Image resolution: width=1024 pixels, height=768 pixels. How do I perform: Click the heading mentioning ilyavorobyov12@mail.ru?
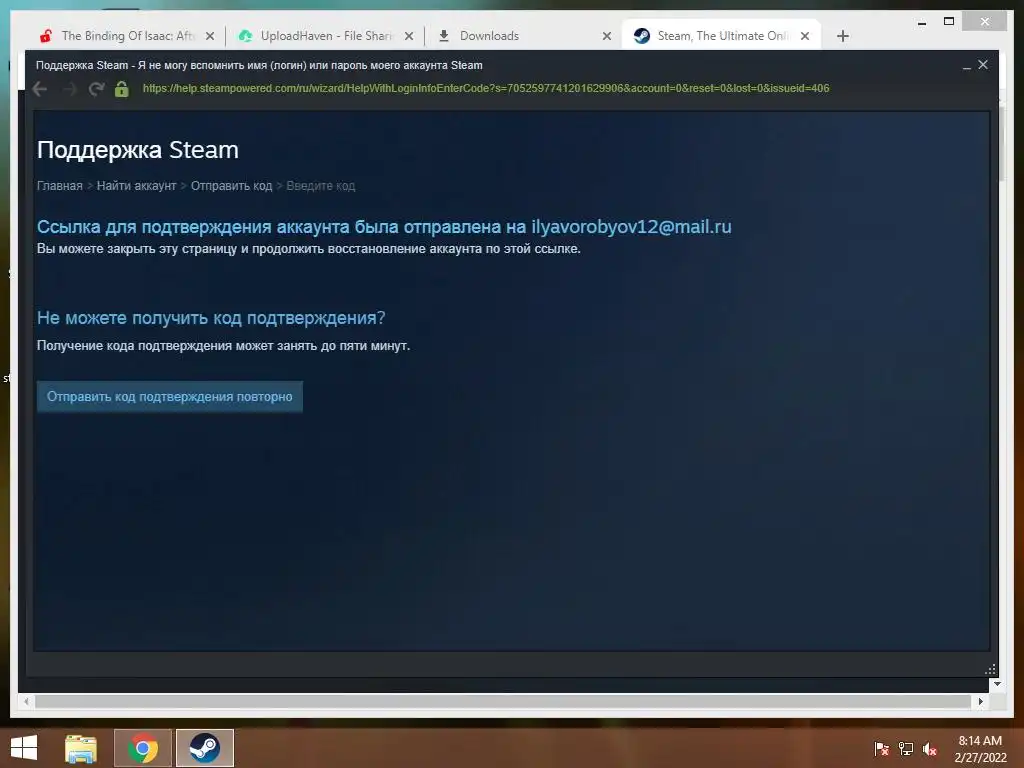tap(384, 227)
